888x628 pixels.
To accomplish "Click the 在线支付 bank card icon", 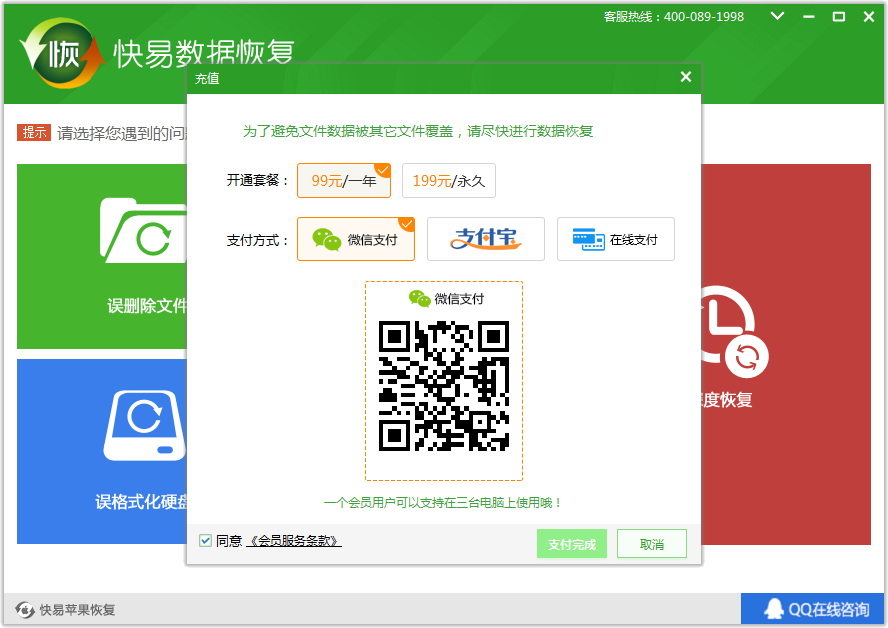I will [x=588, y=239].
